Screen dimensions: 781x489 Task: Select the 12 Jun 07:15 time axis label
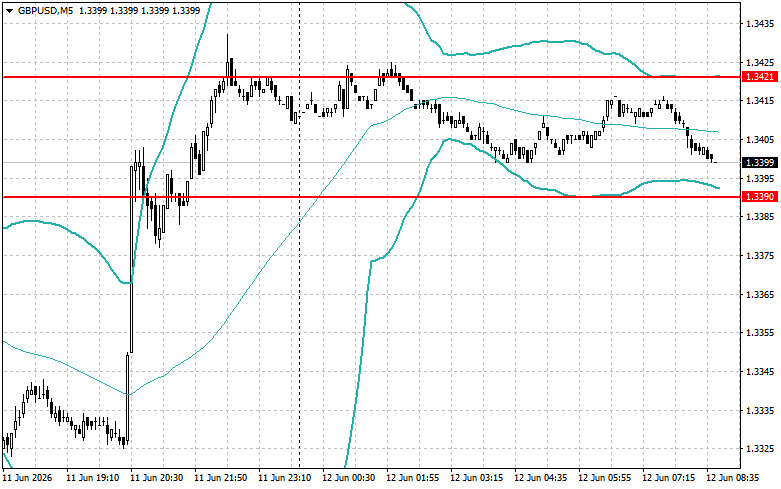click(668, 478)
